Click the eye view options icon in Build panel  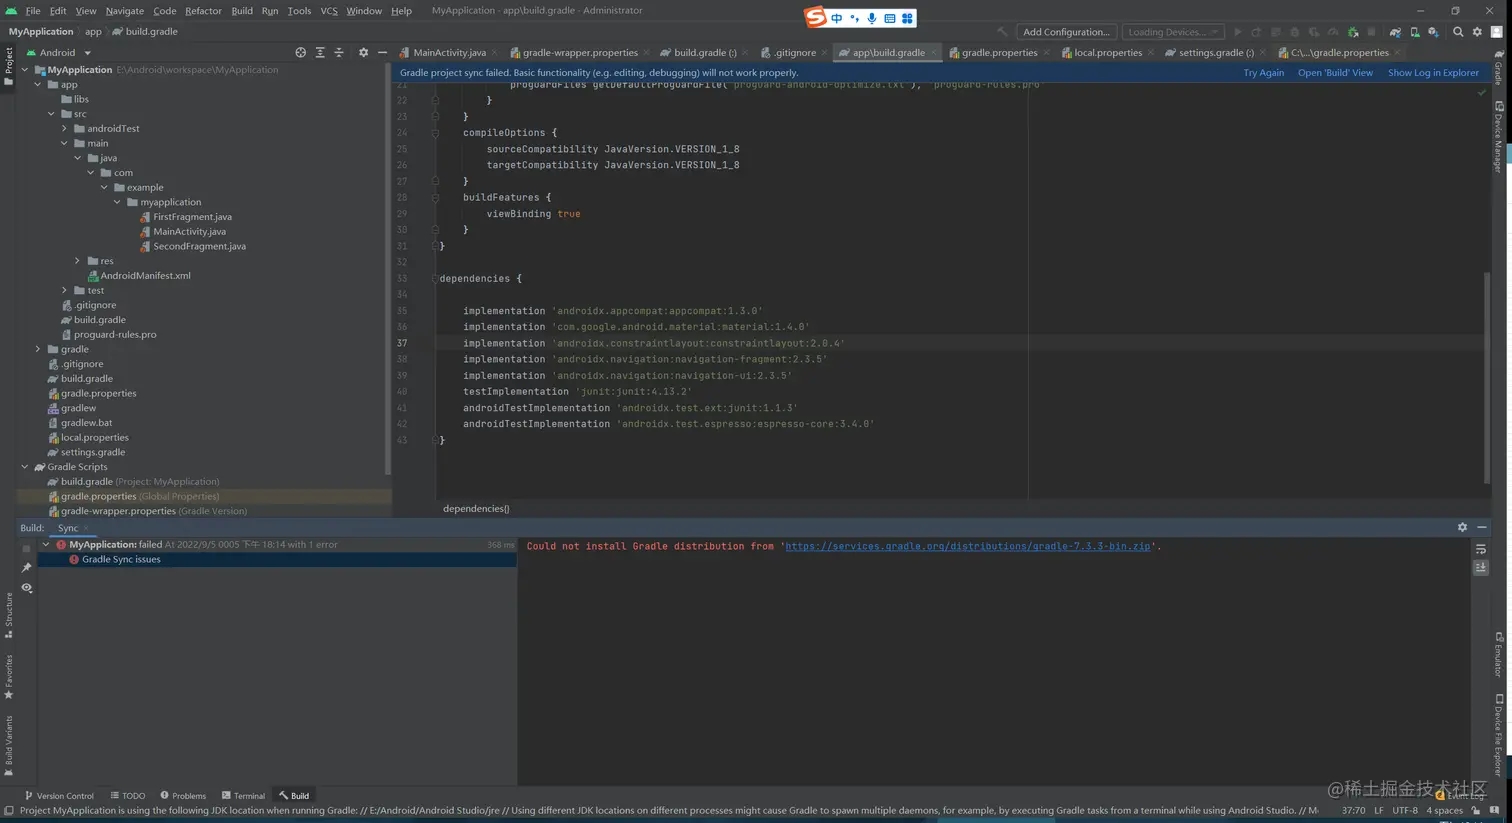pos(27,588)
